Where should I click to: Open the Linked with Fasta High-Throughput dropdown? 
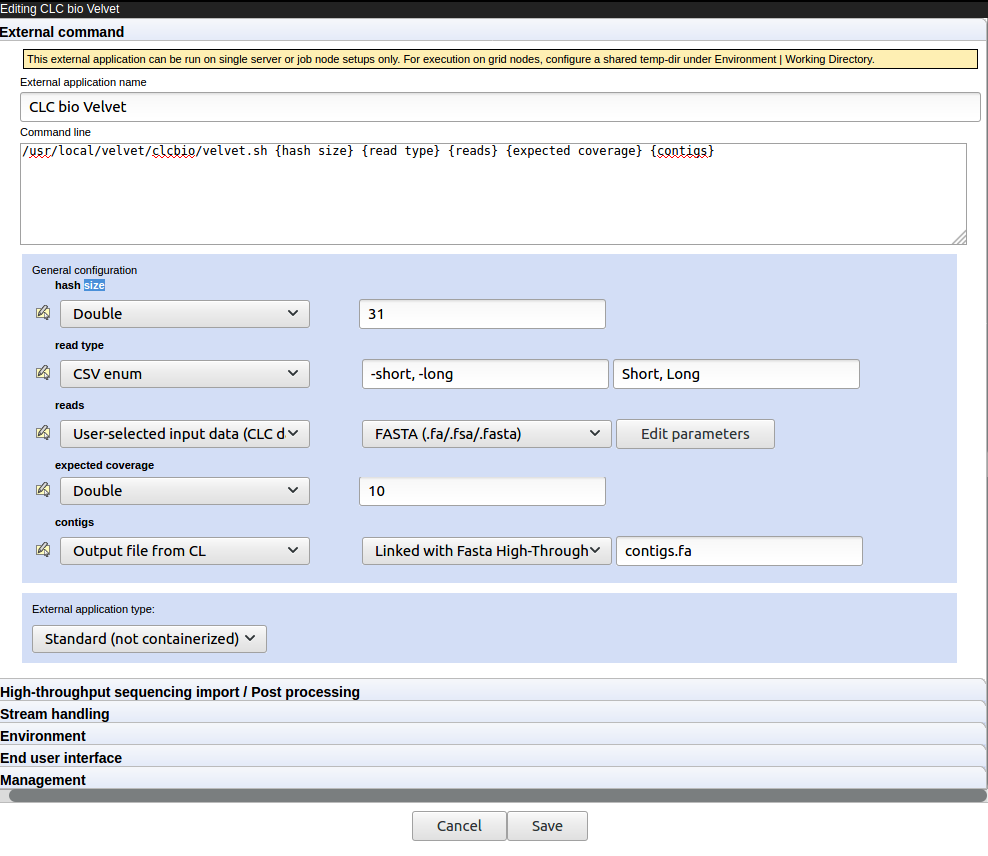click(x=486, y=550)
